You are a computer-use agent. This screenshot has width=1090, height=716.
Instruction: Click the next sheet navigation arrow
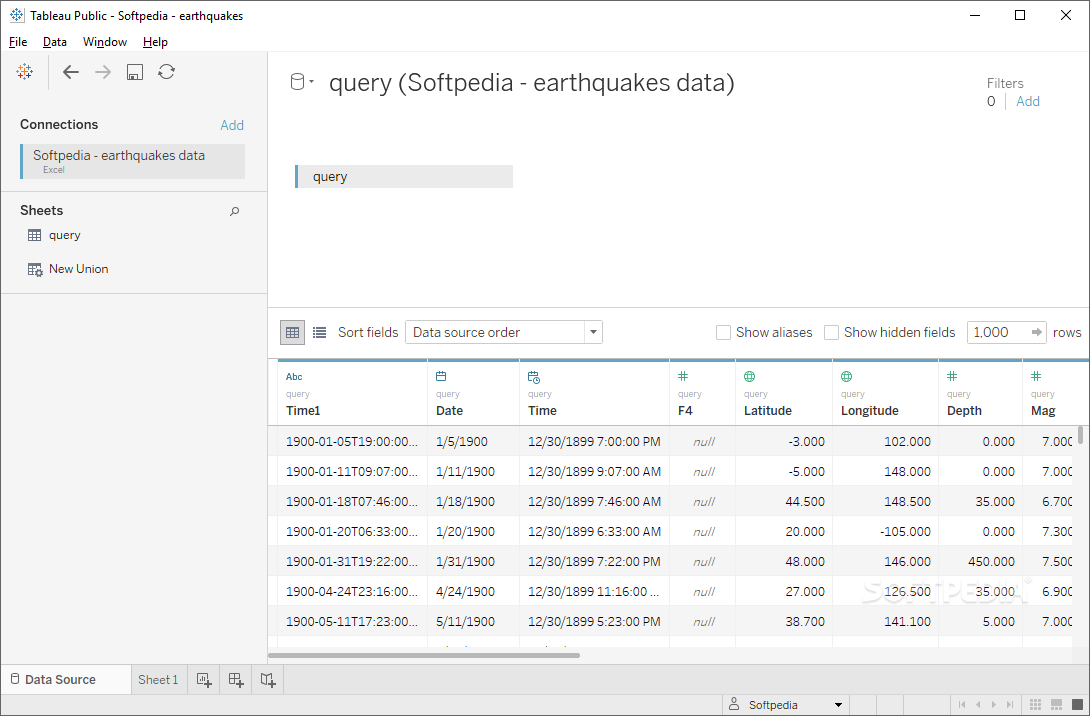[994, 705]
